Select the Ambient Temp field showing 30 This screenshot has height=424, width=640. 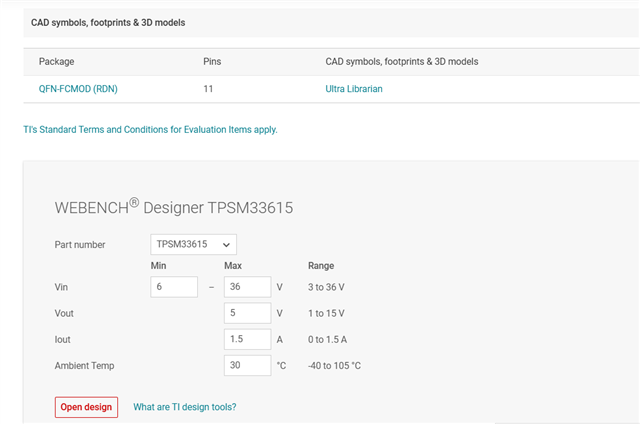pyautogui.click(x=247, y=365)
